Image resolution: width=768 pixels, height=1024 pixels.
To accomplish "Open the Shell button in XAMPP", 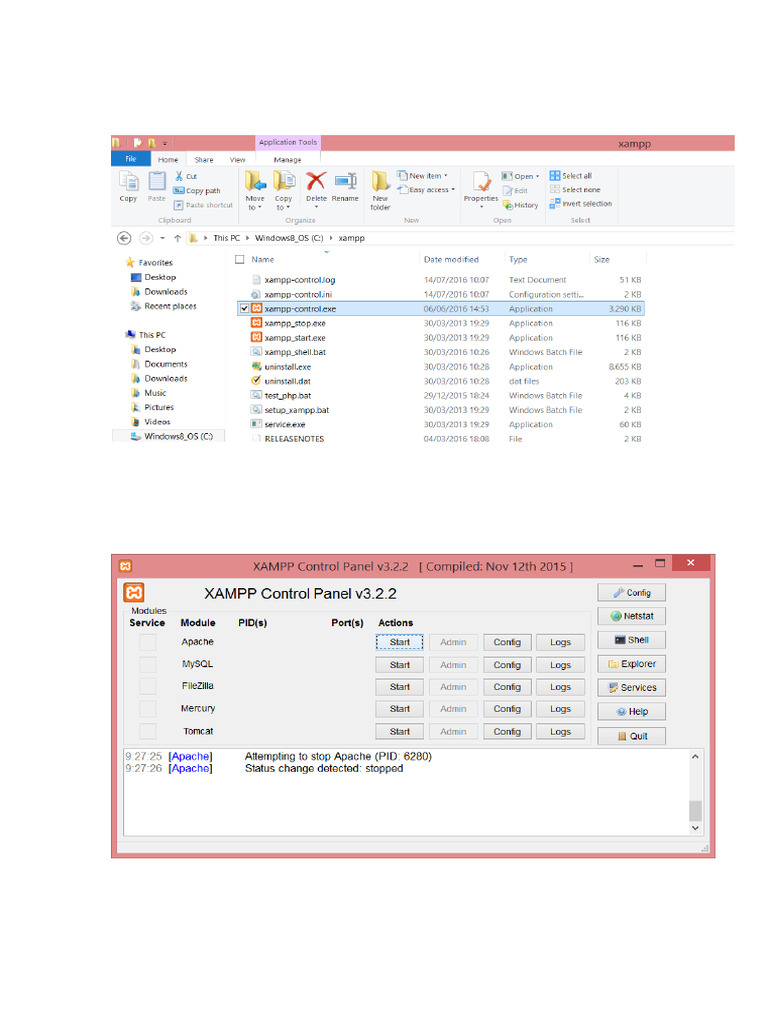I will click(x=632, y=640).
